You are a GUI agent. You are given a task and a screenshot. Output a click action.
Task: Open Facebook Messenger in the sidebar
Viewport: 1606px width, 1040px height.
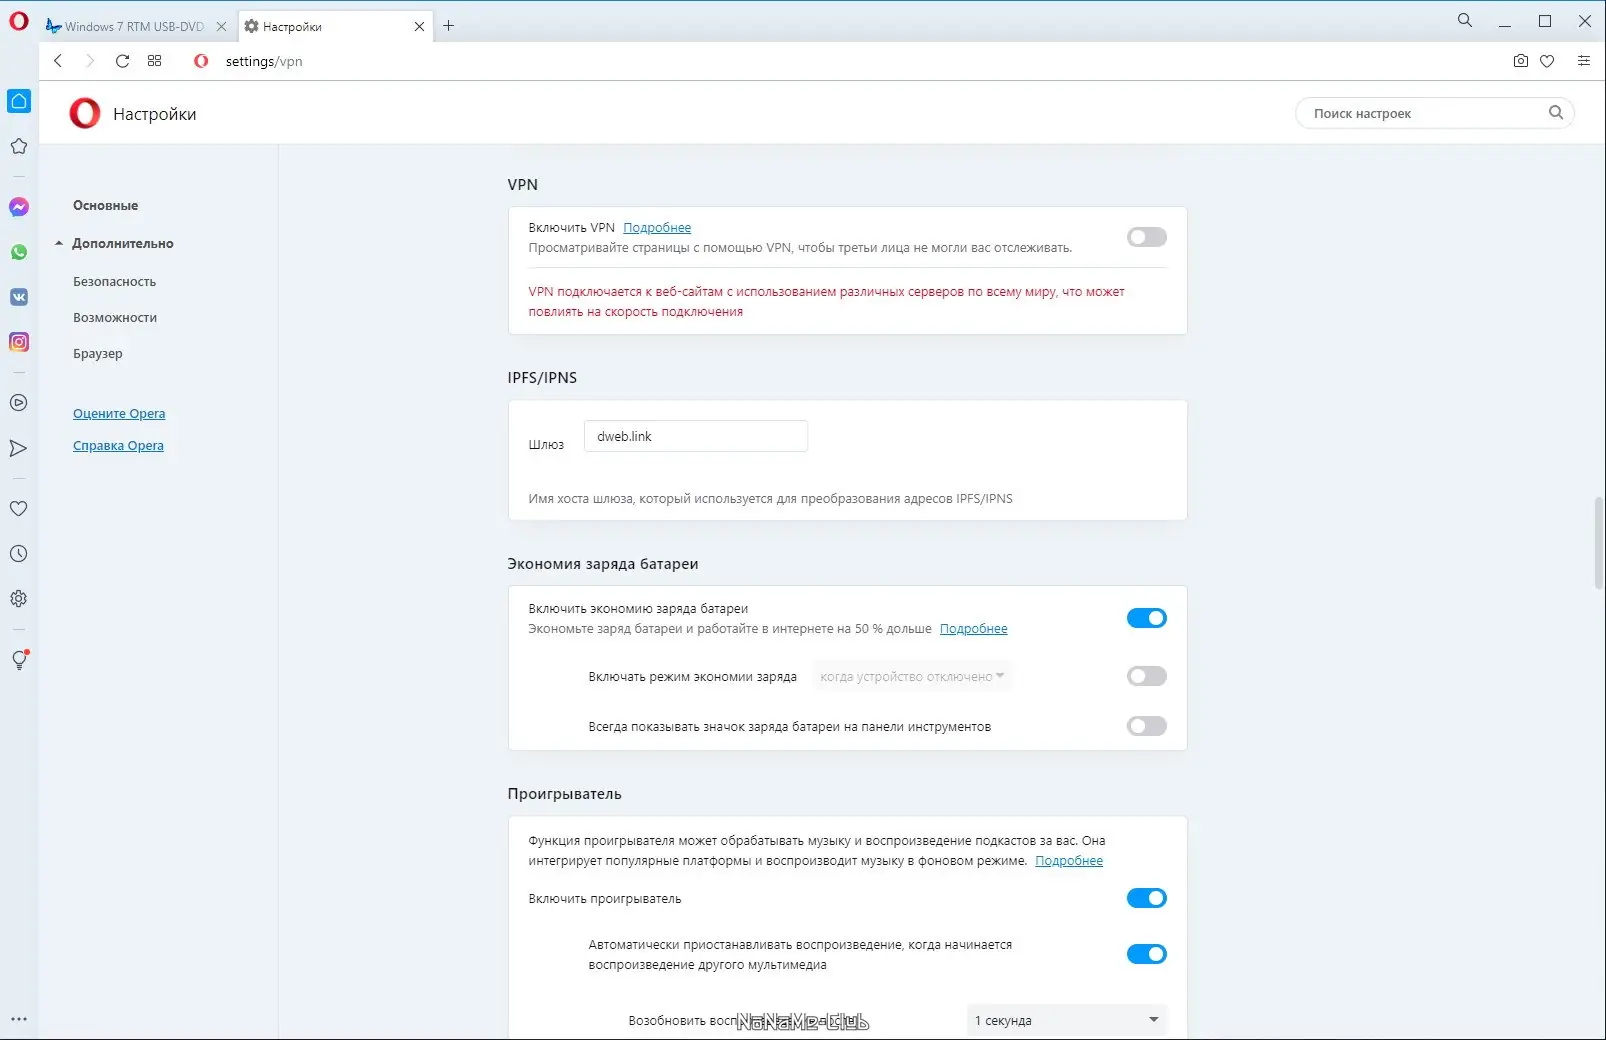19,207
